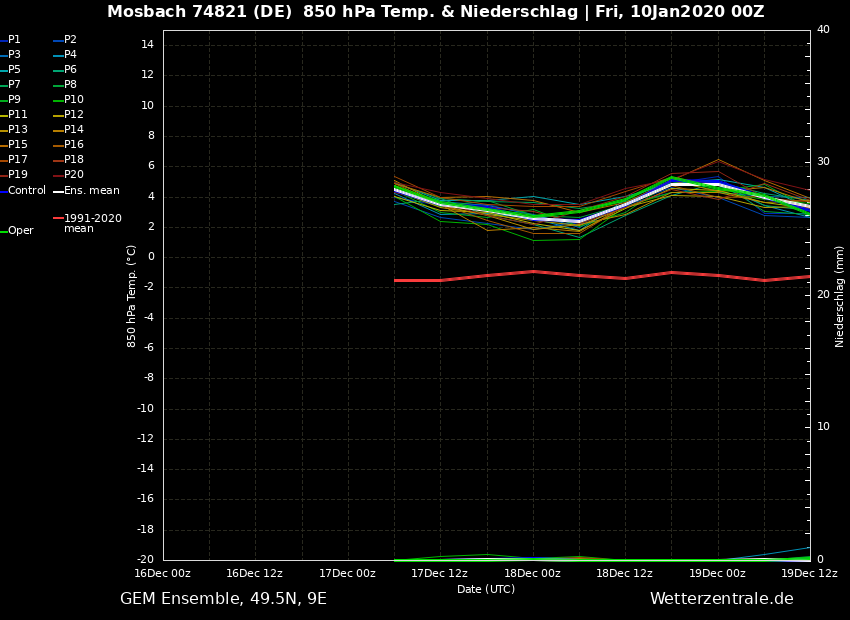850x620 pixels.
Task: Select the Control legend entry
Action: click(x=27, y=191)
